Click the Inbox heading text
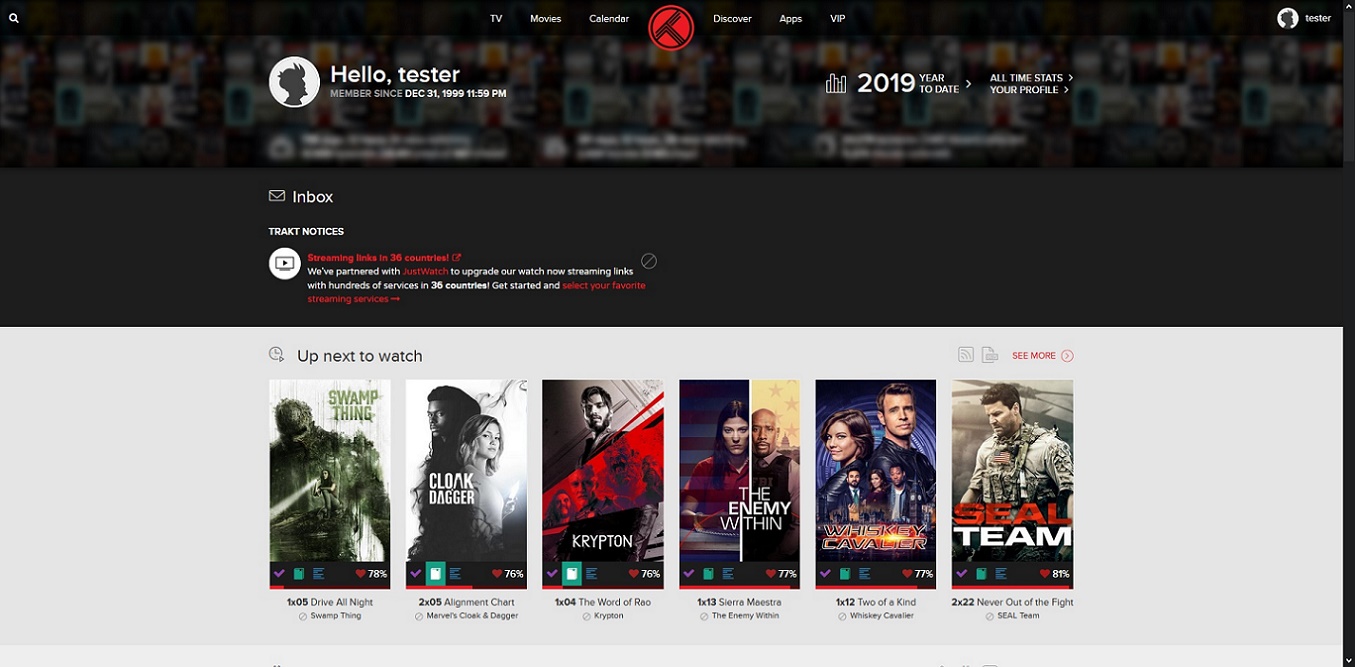Viewport: 1355px width, 667px height. tap(313, 197)
